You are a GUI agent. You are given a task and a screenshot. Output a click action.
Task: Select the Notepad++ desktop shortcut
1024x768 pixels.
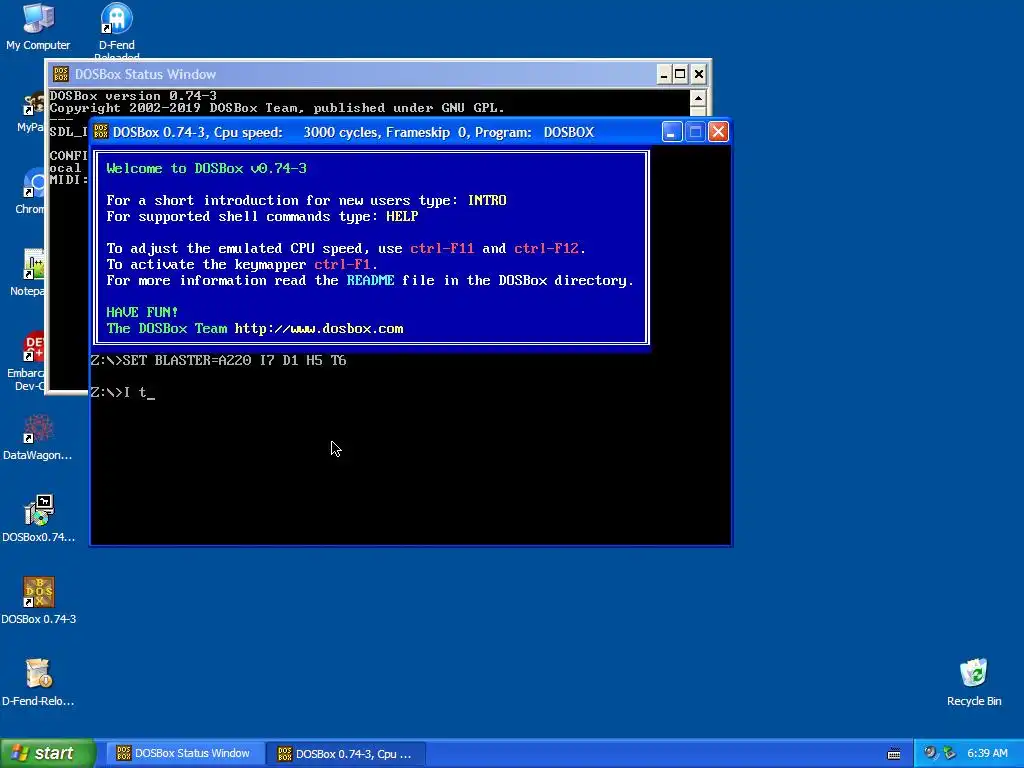pos(29,273)
